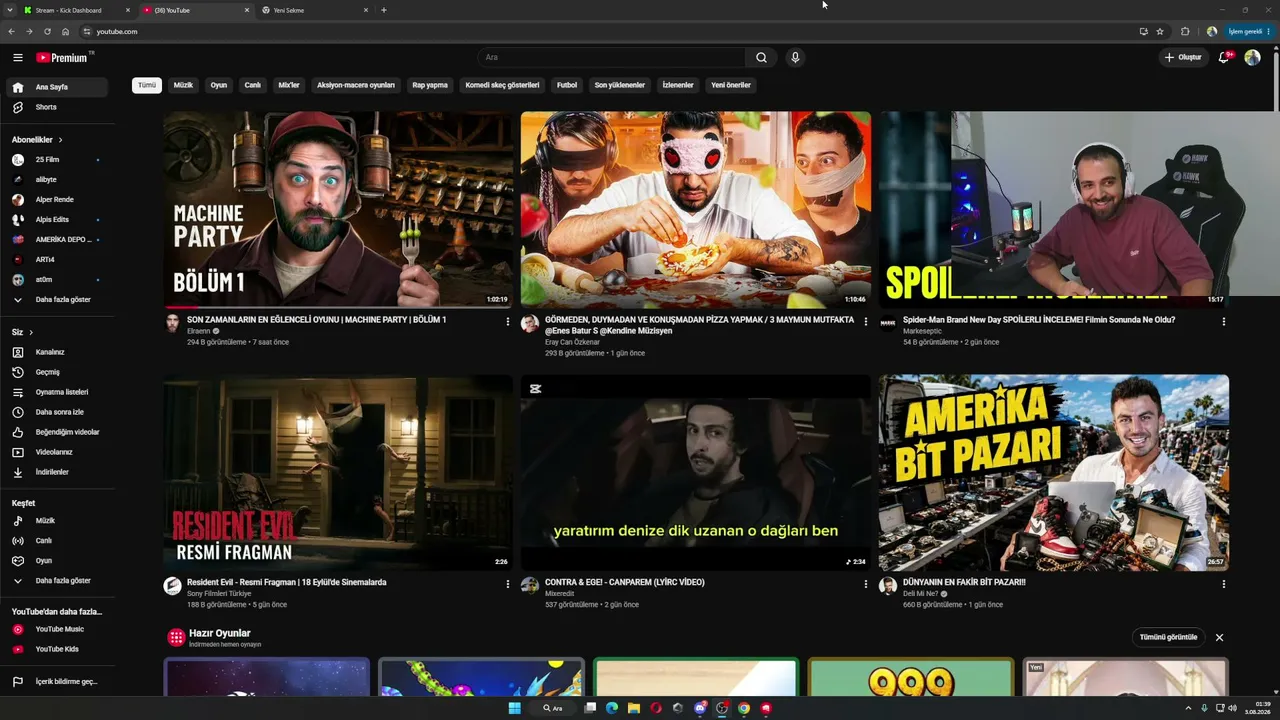Select the Son yüklenenler filter chip
This screenshot has height=720, width=1280.
coord(620,85)
